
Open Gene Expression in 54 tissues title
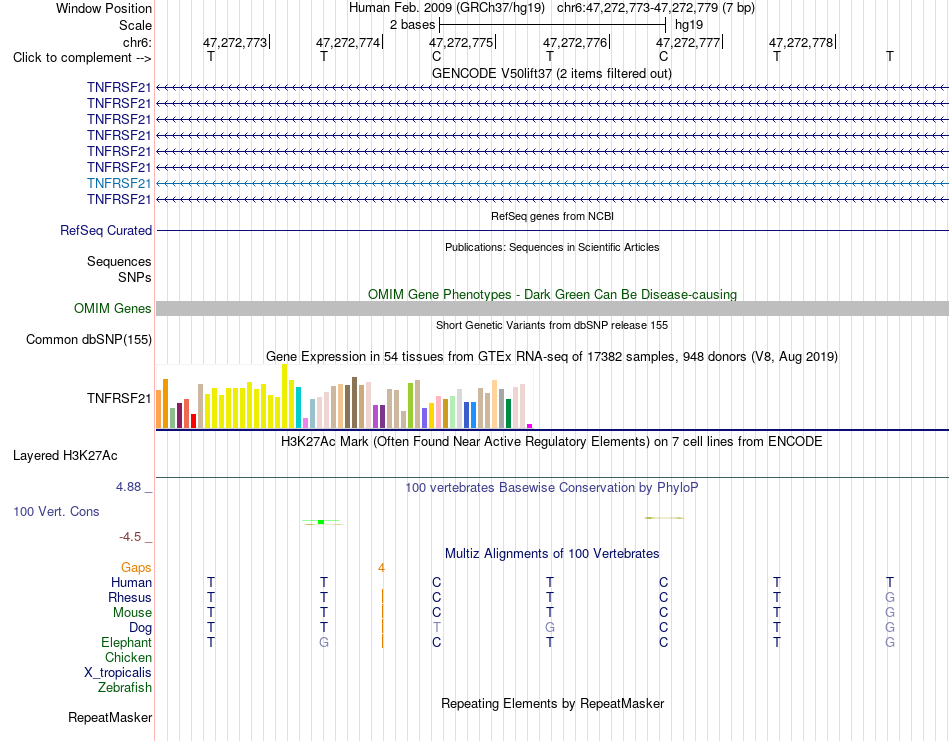point(552,356)
